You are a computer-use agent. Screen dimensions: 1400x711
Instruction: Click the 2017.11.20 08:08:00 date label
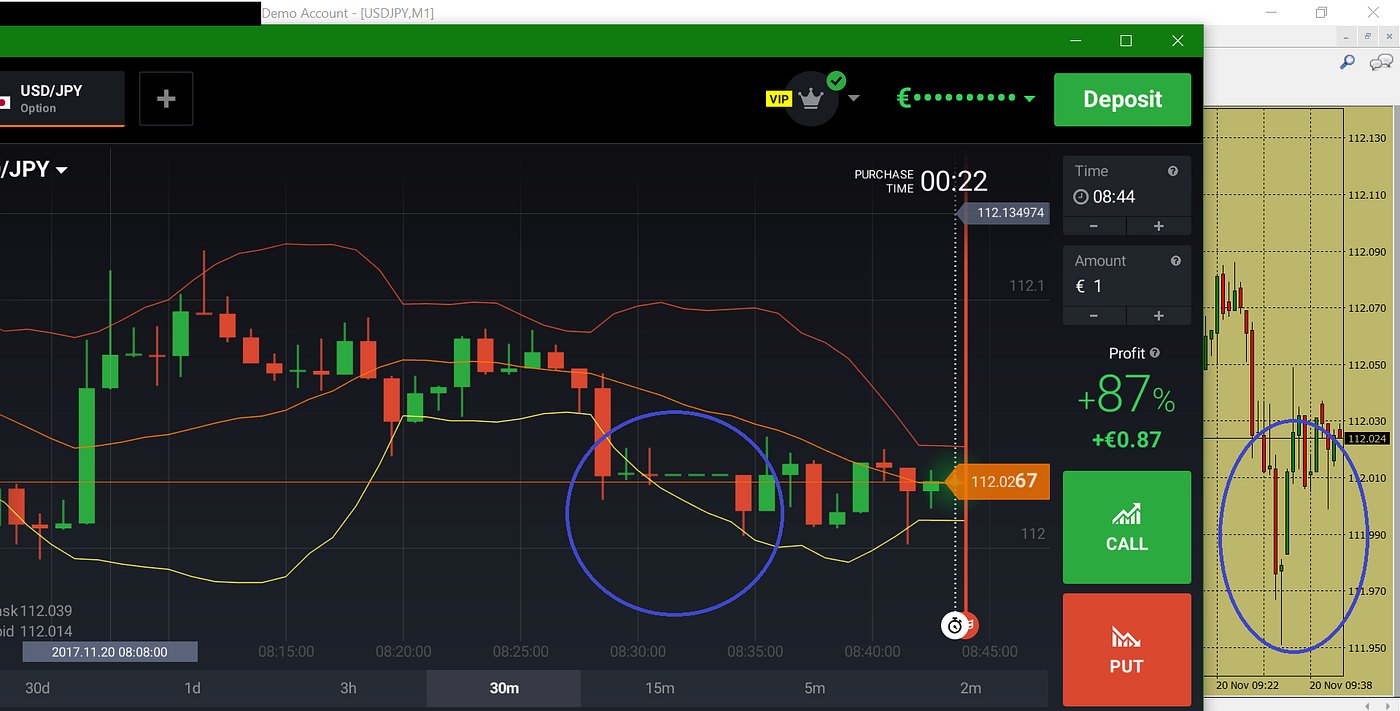pos(110,652)
